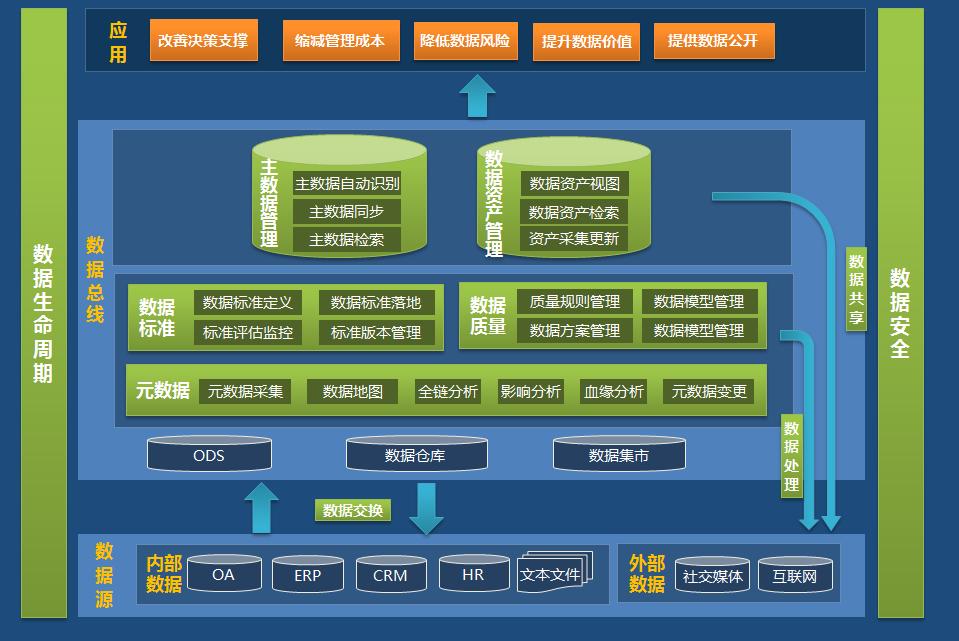Open the 血缘分析 box

(613, 391)
